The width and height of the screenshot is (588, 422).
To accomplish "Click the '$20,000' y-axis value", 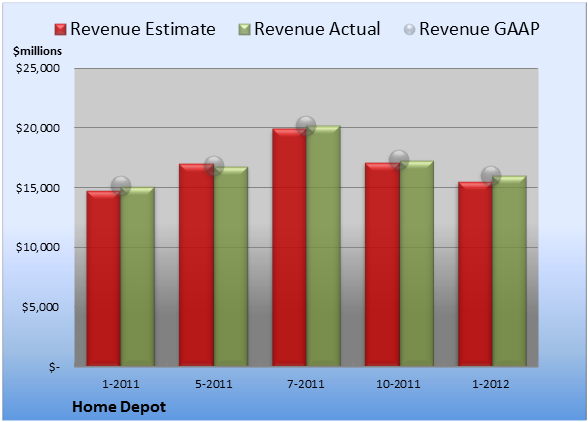I will [38, 128].
